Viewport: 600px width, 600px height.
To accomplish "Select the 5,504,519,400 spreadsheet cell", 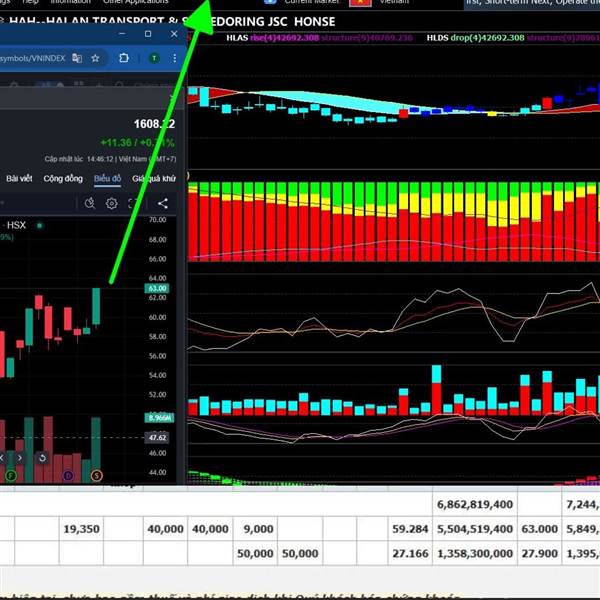I will click(474, 529).
